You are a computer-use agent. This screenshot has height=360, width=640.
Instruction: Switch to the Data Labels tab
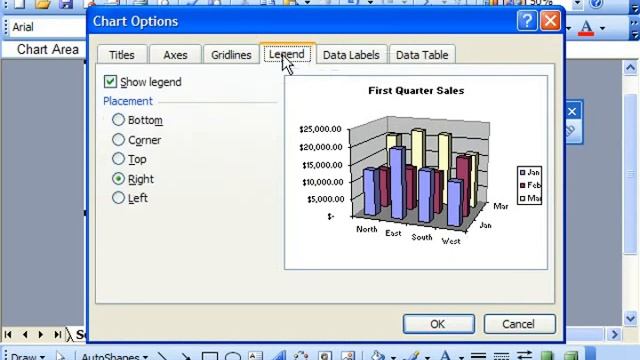[x=351, y=55]
